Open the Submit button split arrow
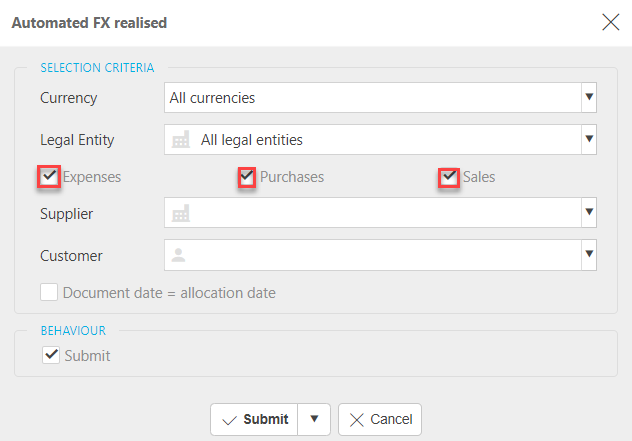Screen dimensions: 632x441 (314, 419)
